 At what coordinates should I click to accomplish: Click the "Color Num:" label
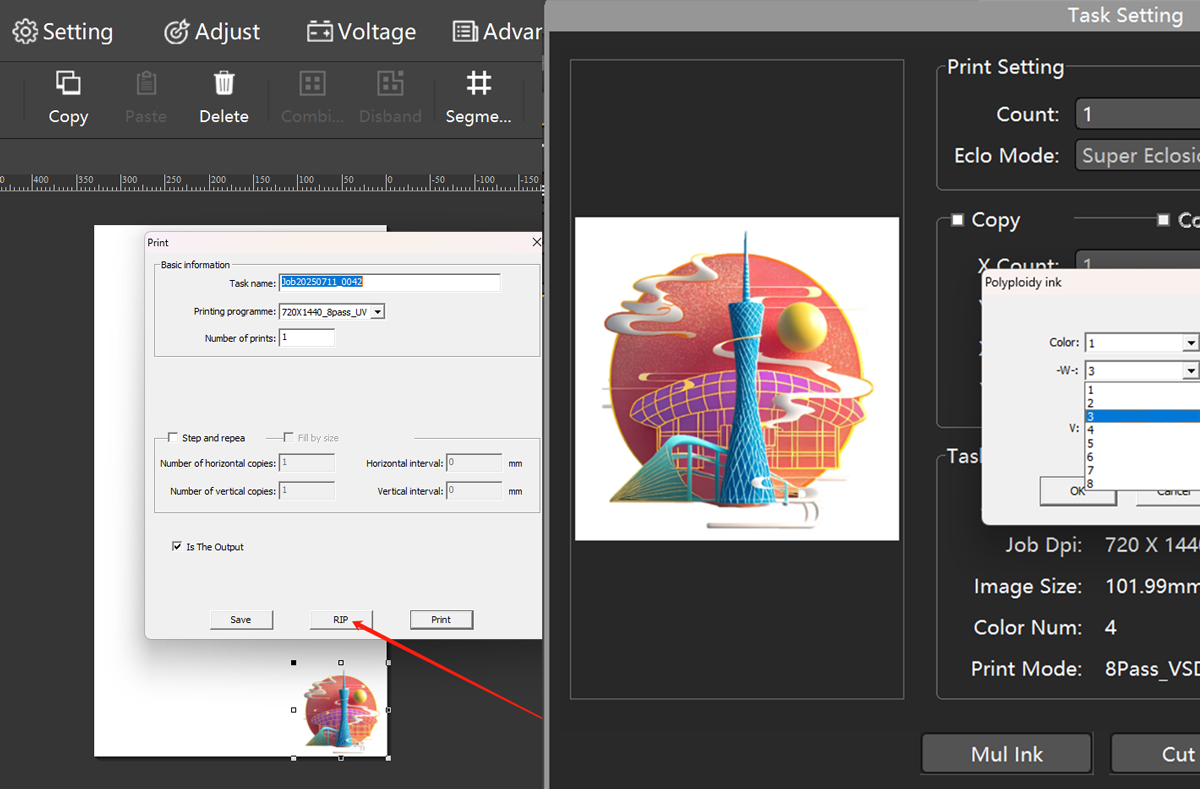pyautogui.click(x=1028, y=627)
